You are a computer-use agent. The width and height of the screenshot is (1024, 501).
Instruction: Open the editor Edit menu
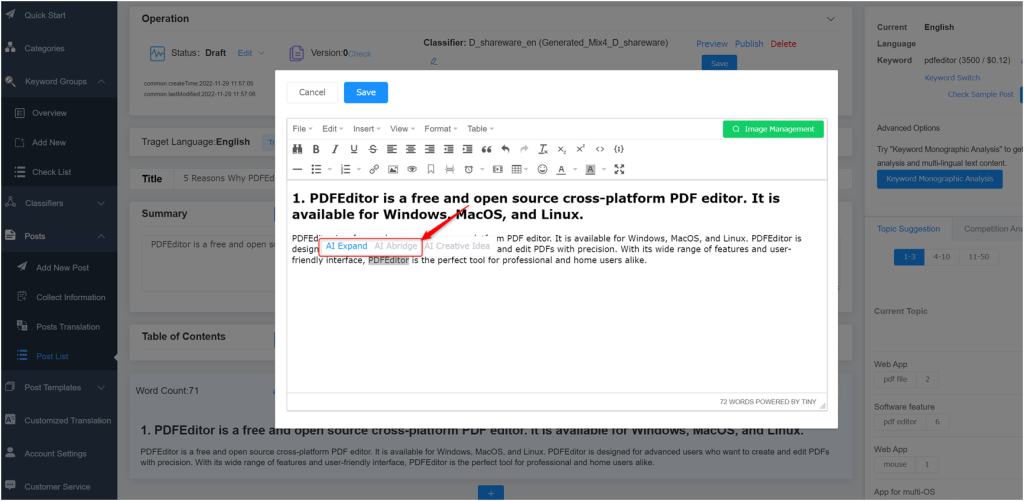point(333,129)
